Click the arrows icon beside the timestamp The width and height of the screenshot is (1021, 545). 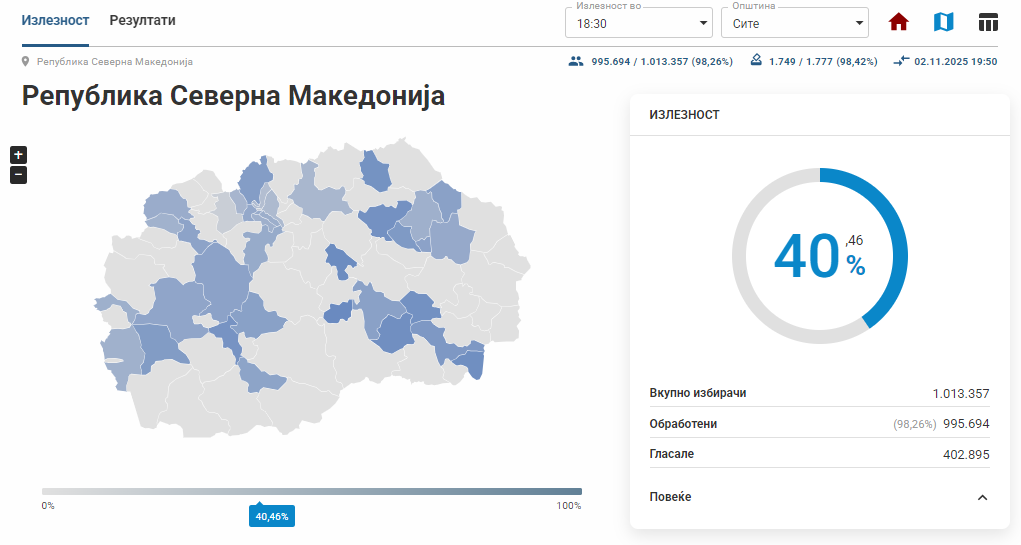[901, 61]
